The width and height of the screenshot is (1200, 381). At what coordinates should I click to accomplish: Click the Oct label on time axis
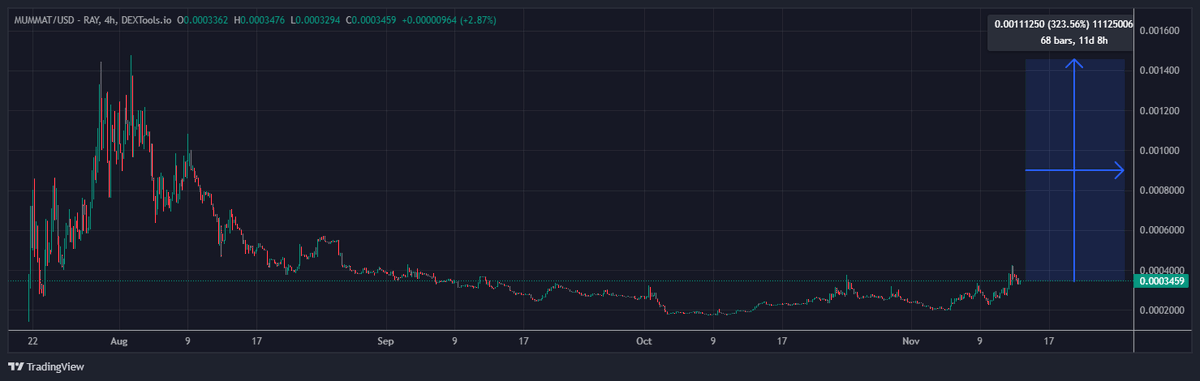(644, 341)
